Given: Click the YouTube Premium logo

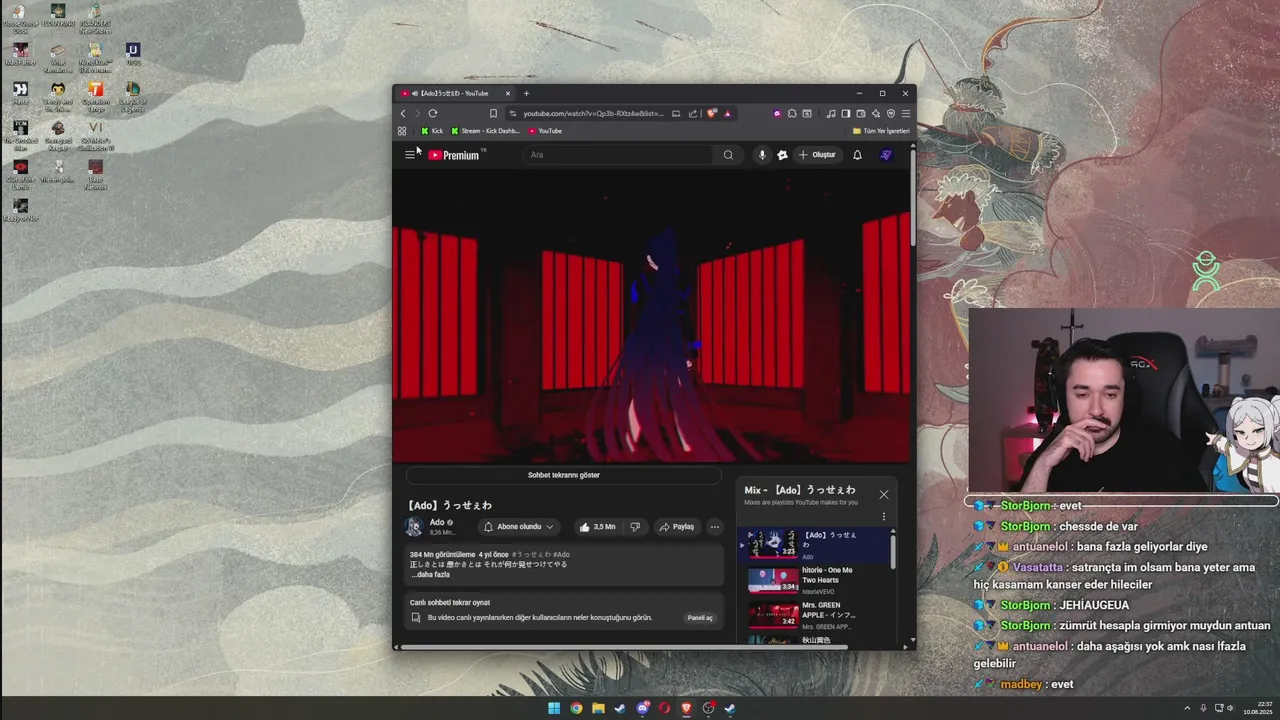Looking at the screenshot, I should [456, 155].
